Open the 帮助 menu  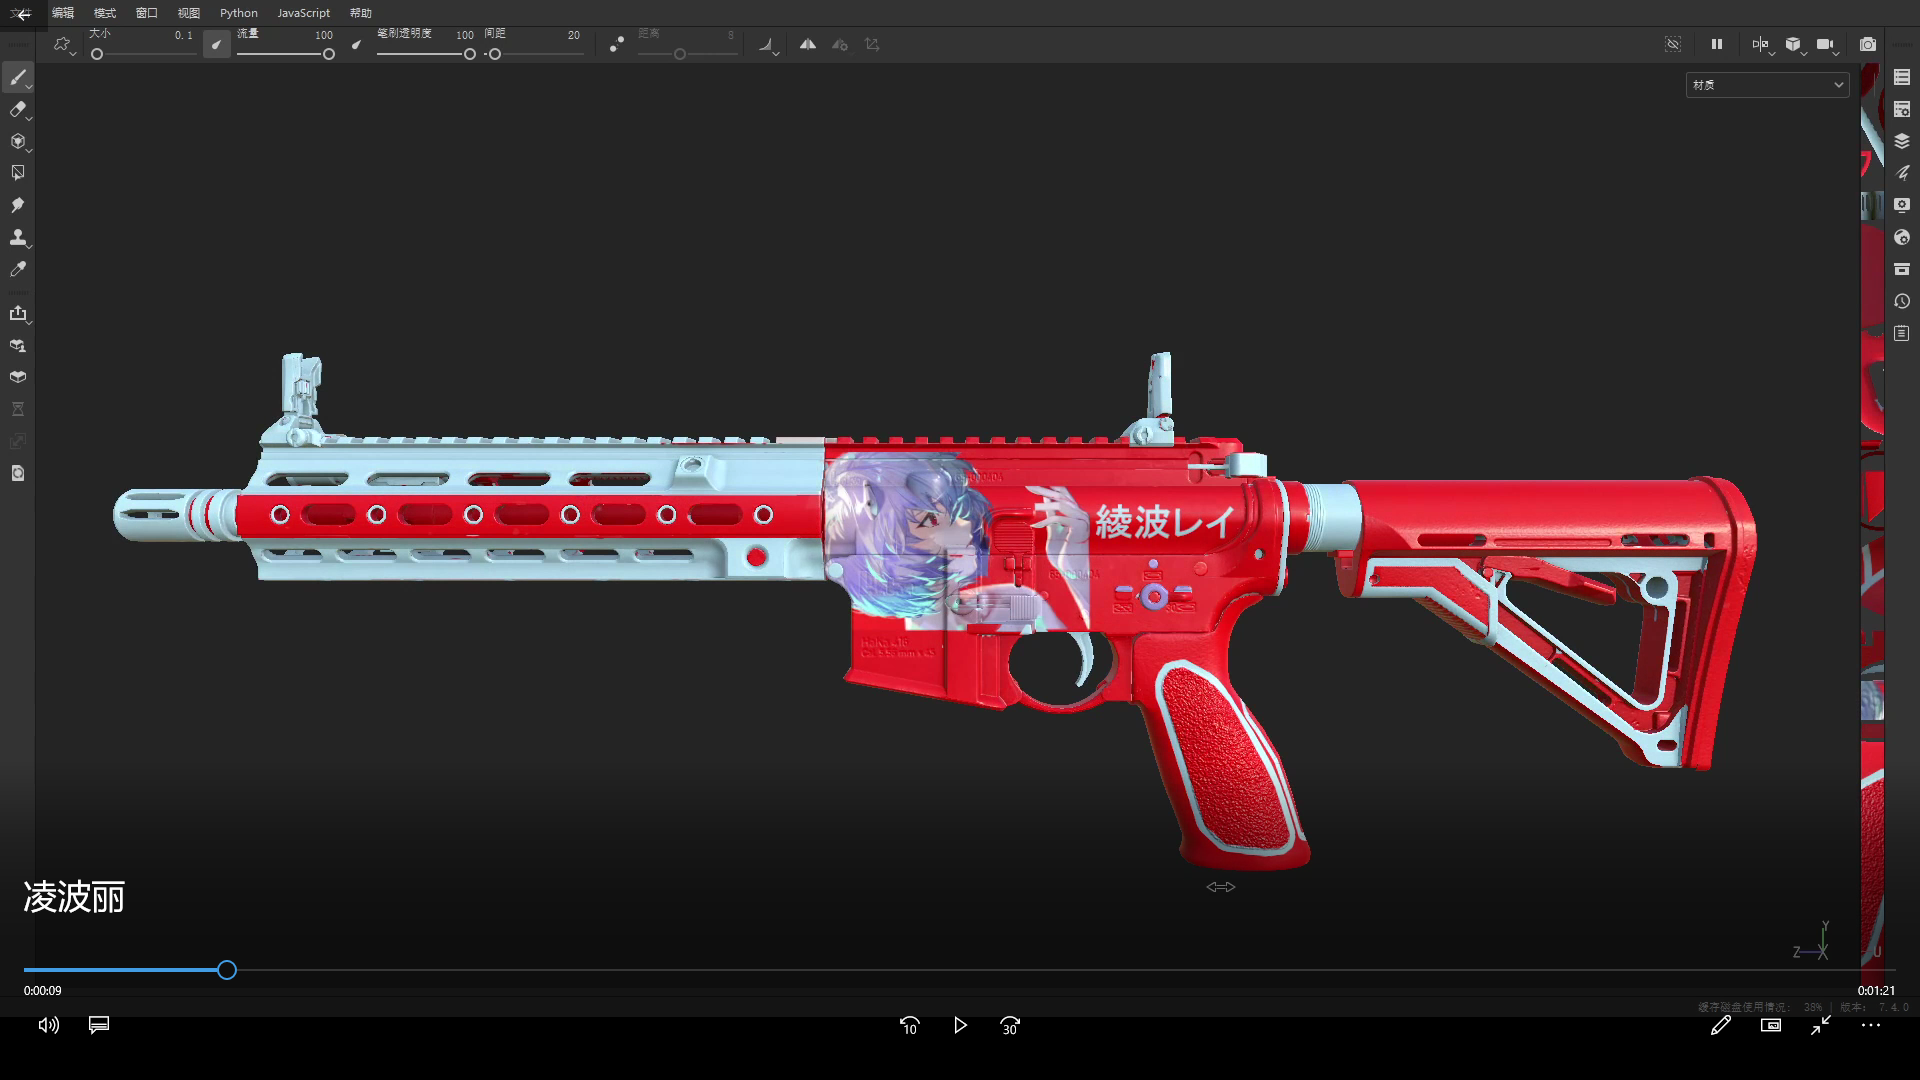[361, 13]
